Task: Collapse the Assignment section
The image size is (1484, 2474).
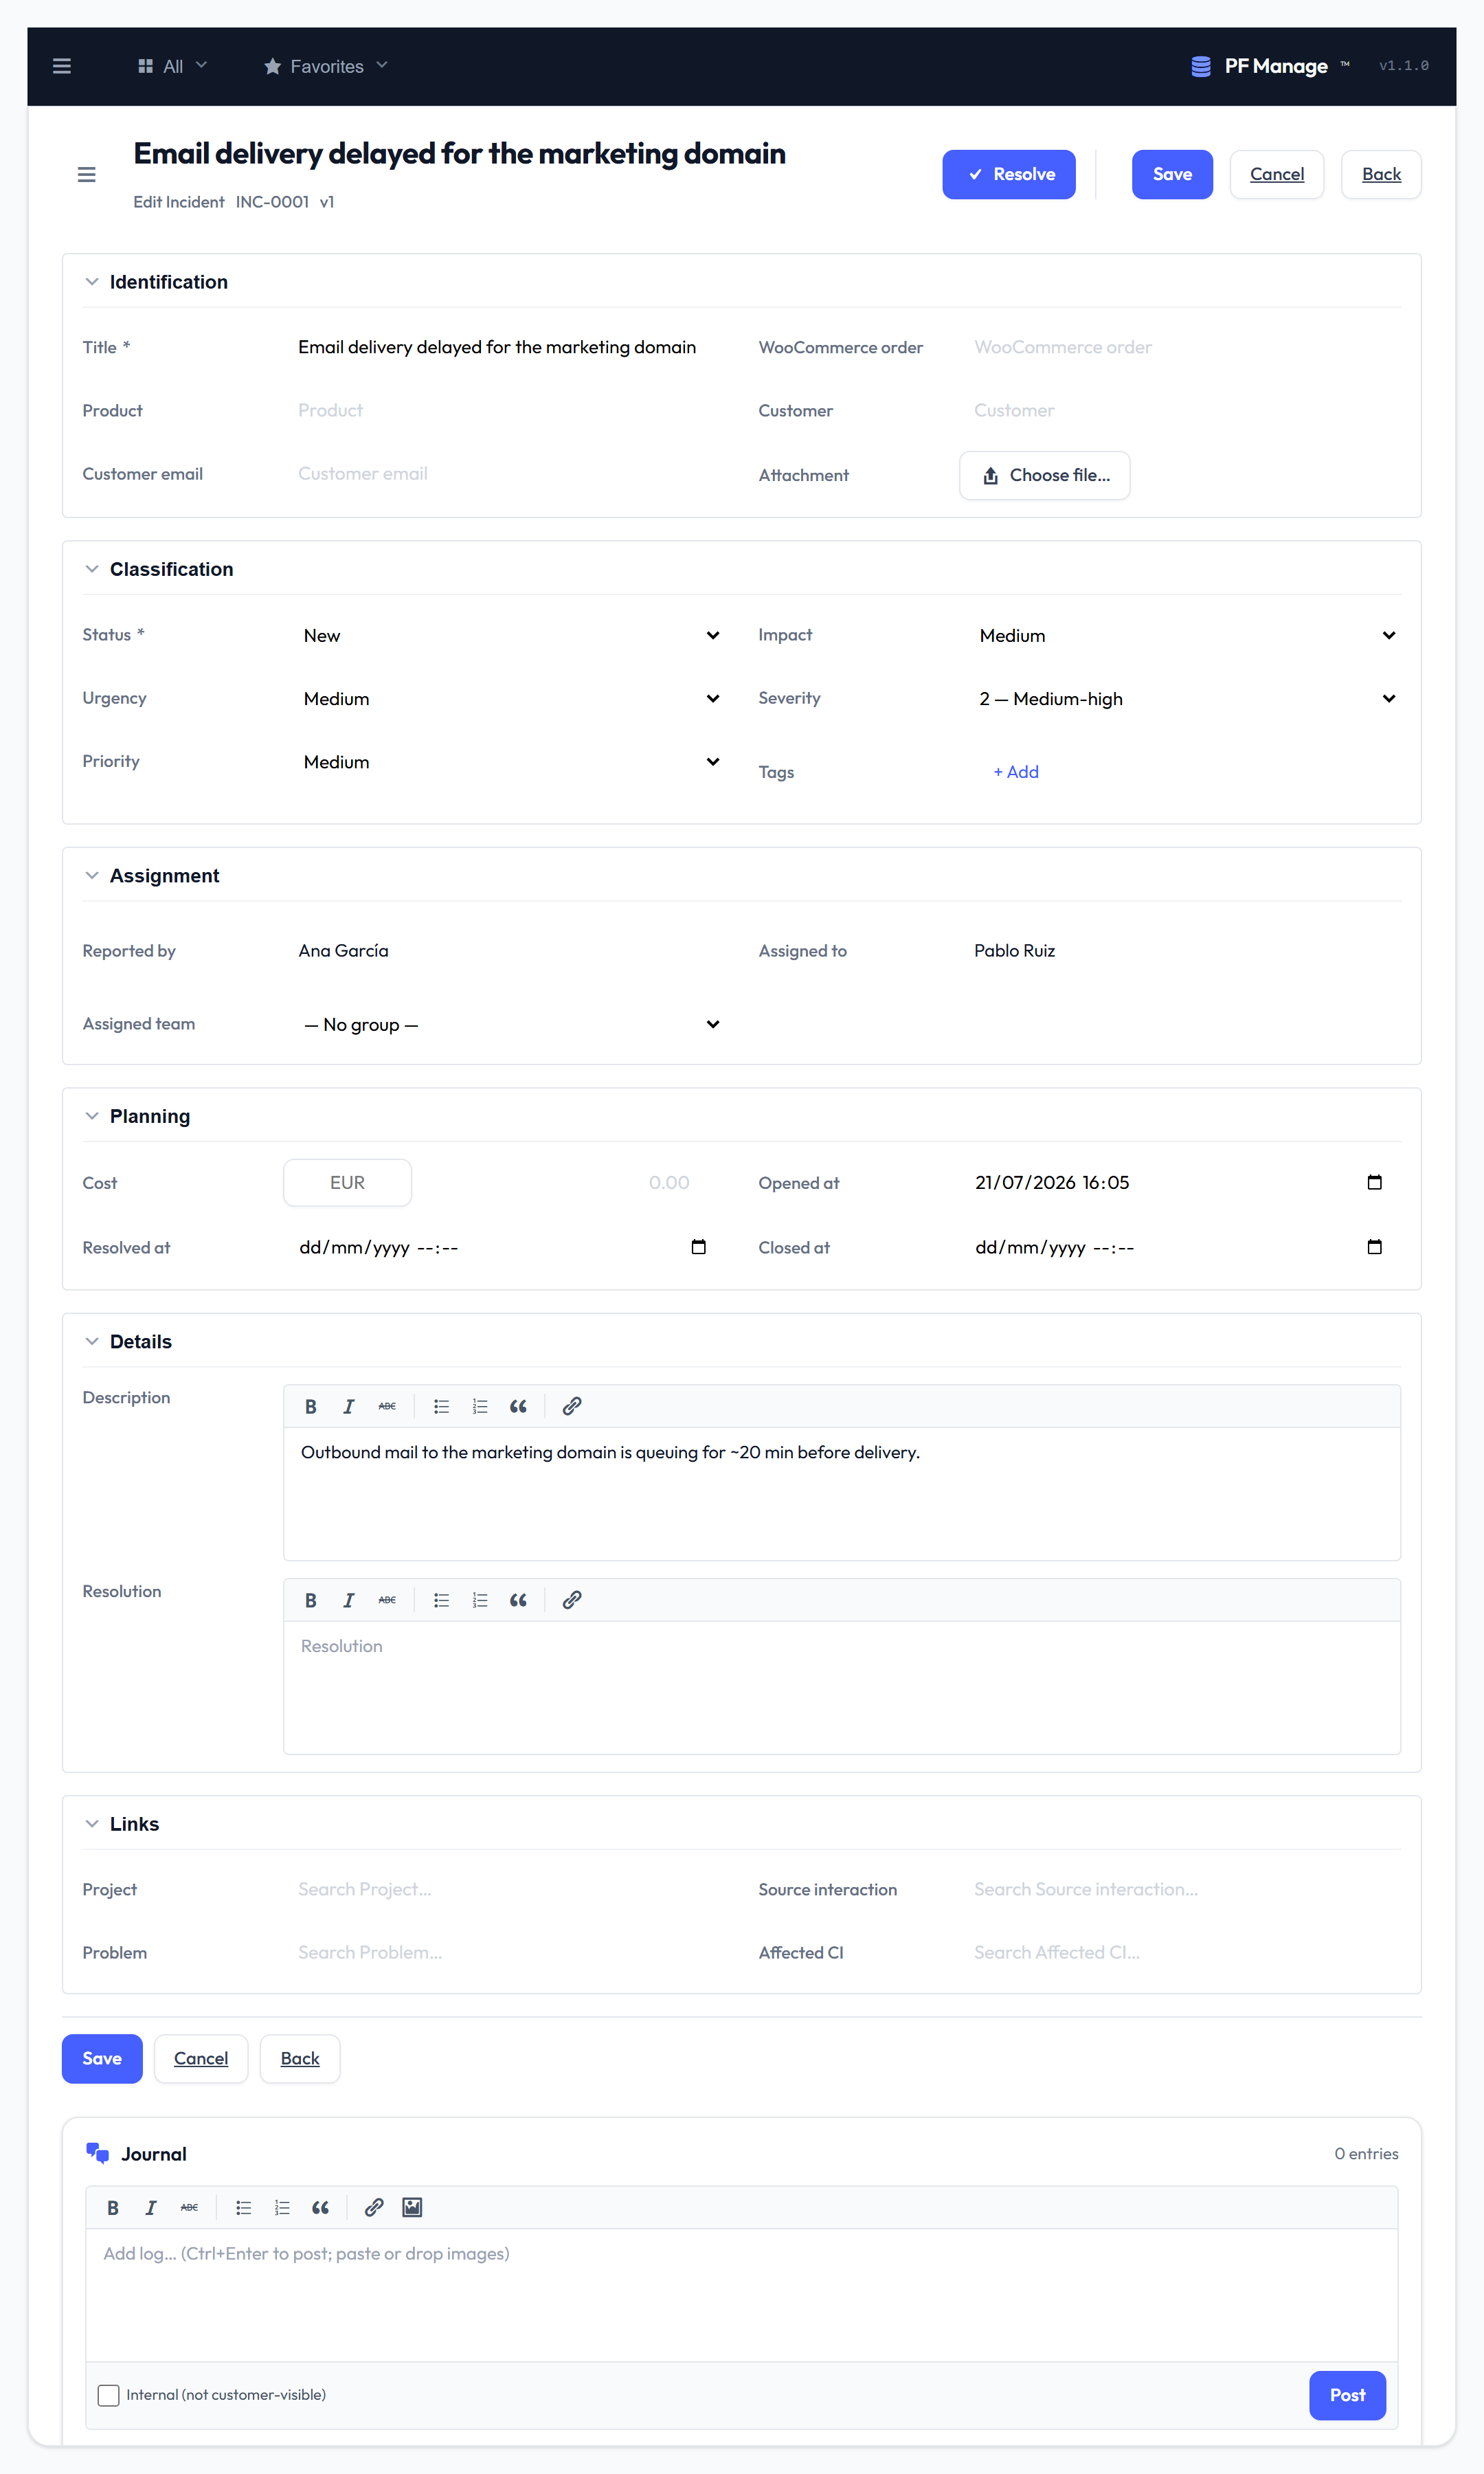Action: point(92,875)
